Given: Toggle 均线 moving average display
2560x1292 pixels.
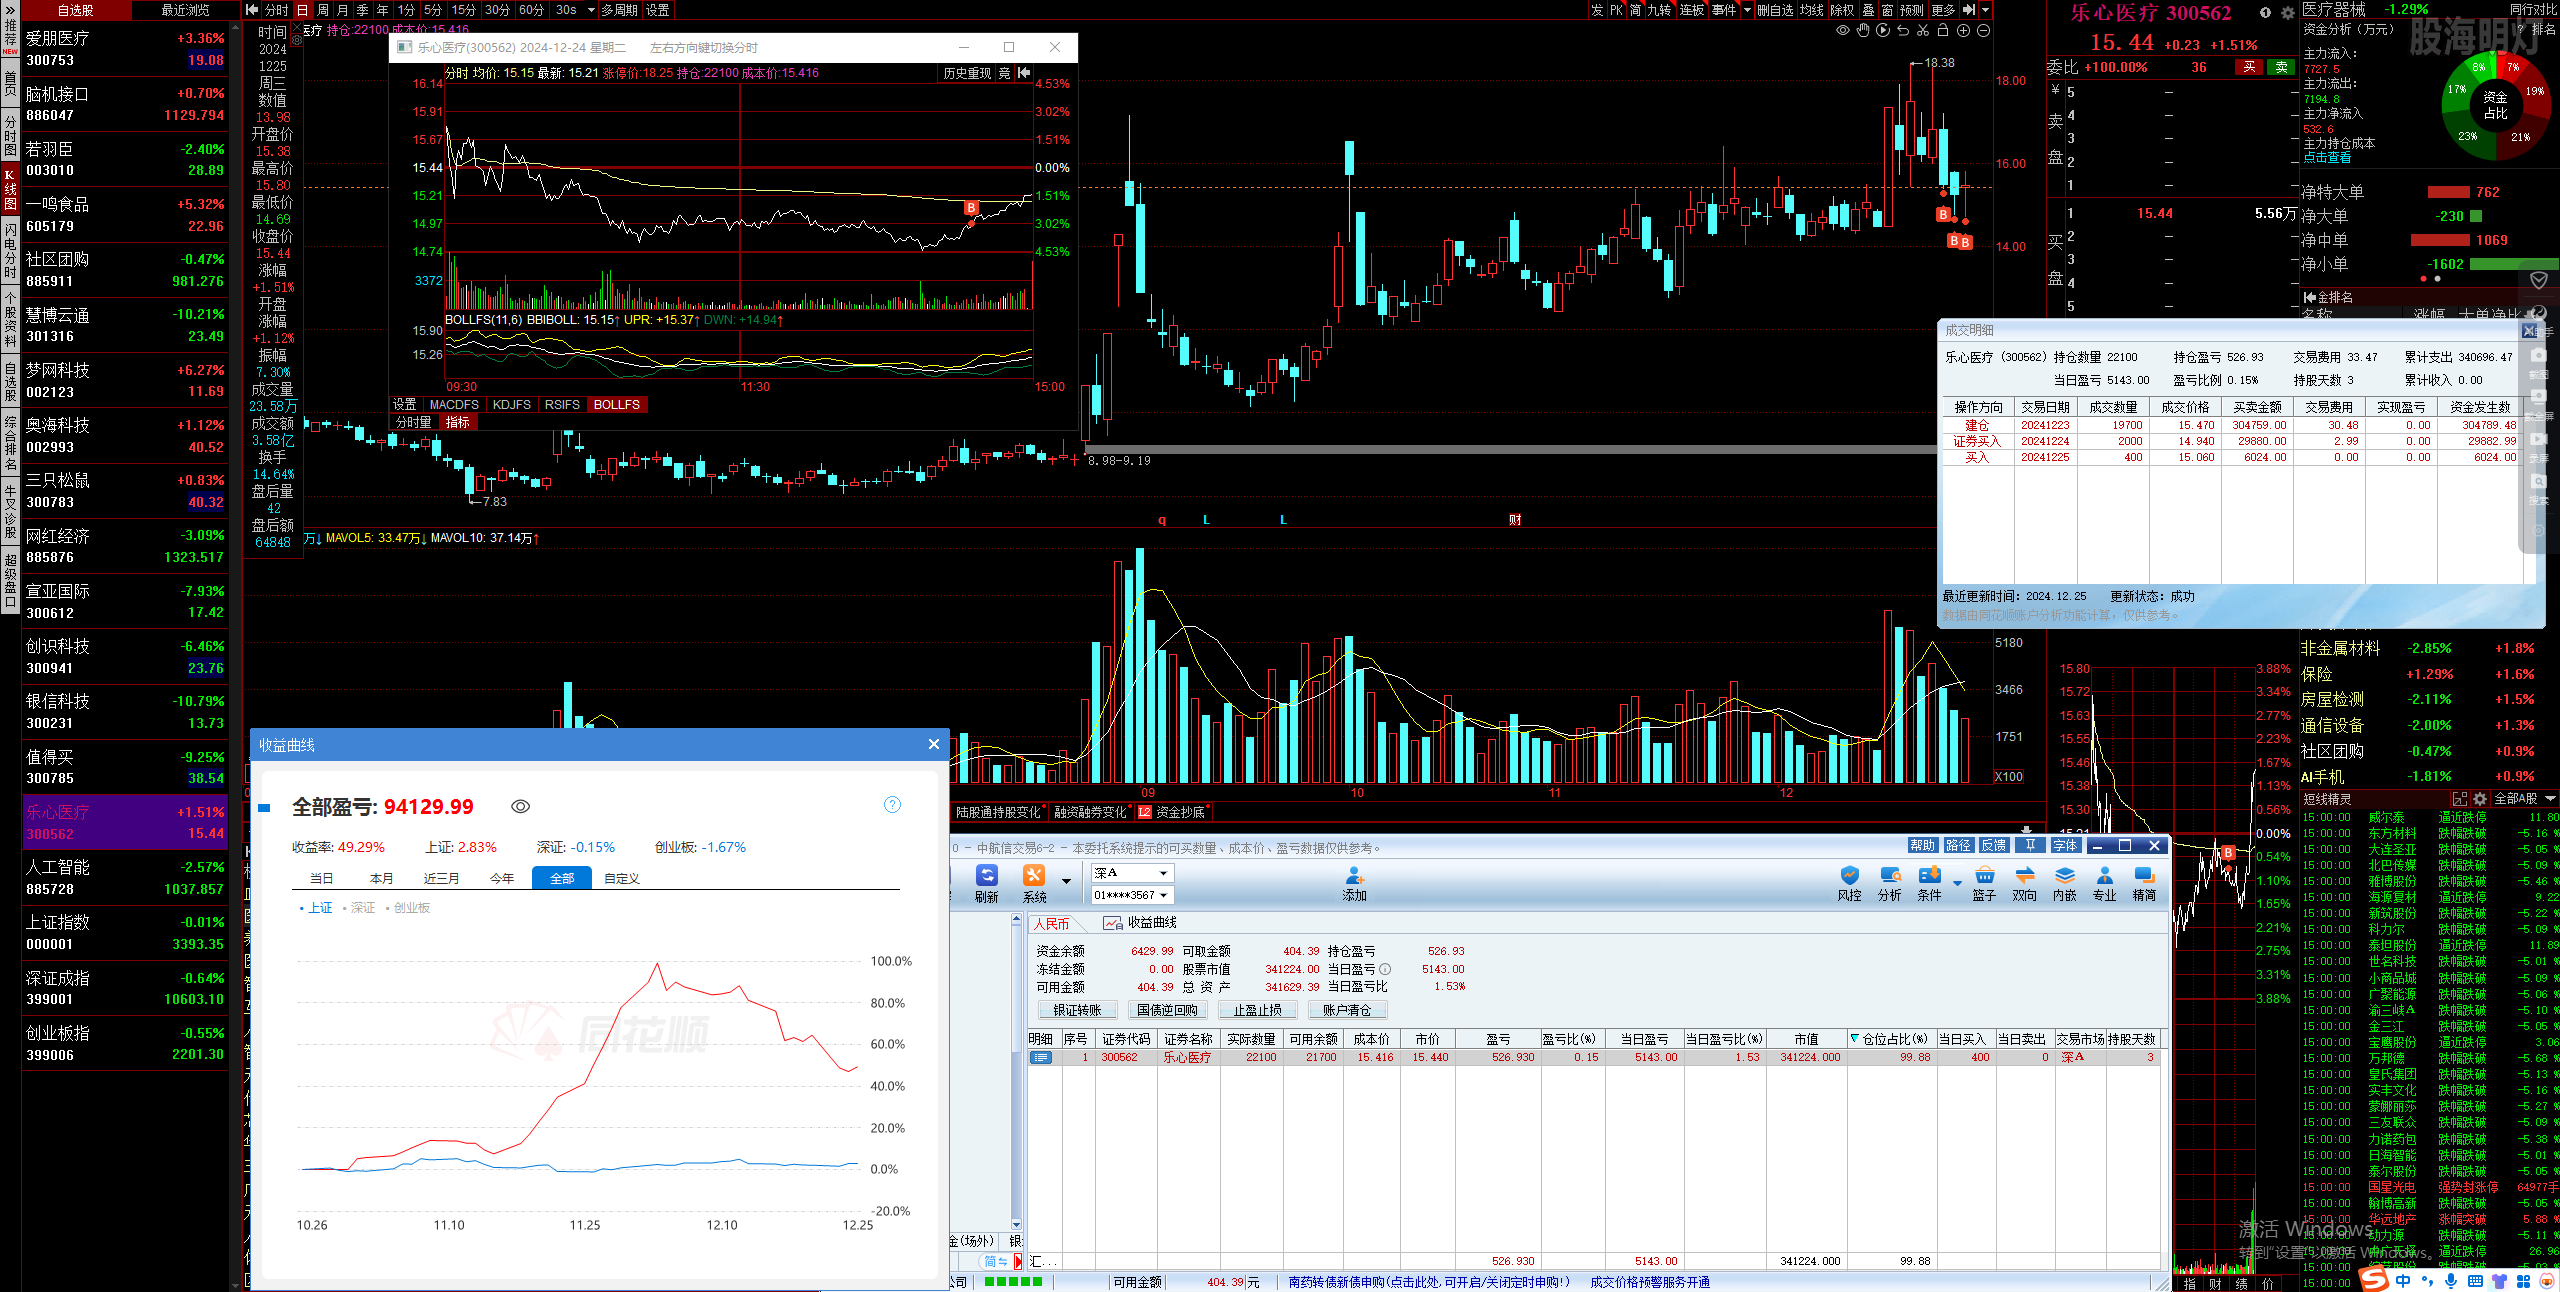Looking at the screenshot, I should (x=1812, y=10).
